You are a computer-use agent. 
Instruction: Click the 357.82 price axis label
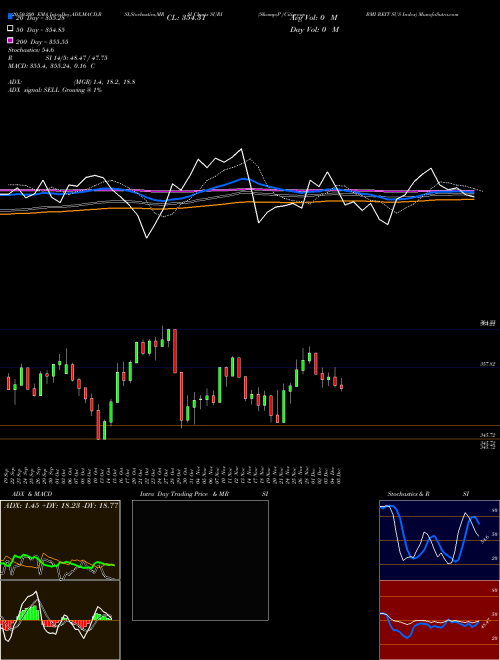(x=488, y=364)
